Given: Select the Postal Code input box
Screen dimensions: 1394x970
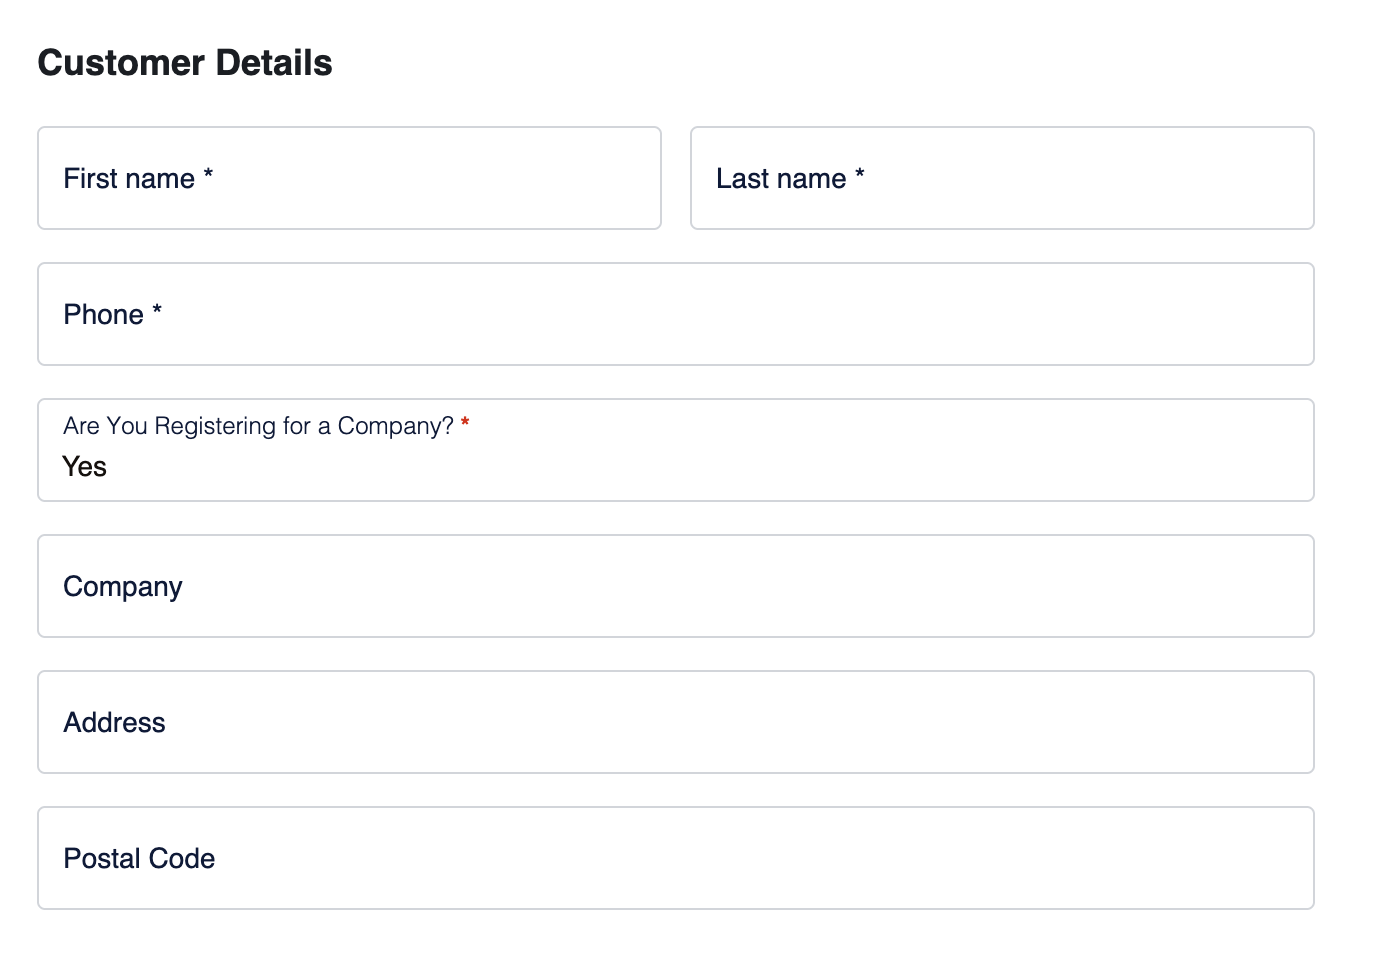Looking at the screenshot, I should pyautogui.click(x=676, y=858).
